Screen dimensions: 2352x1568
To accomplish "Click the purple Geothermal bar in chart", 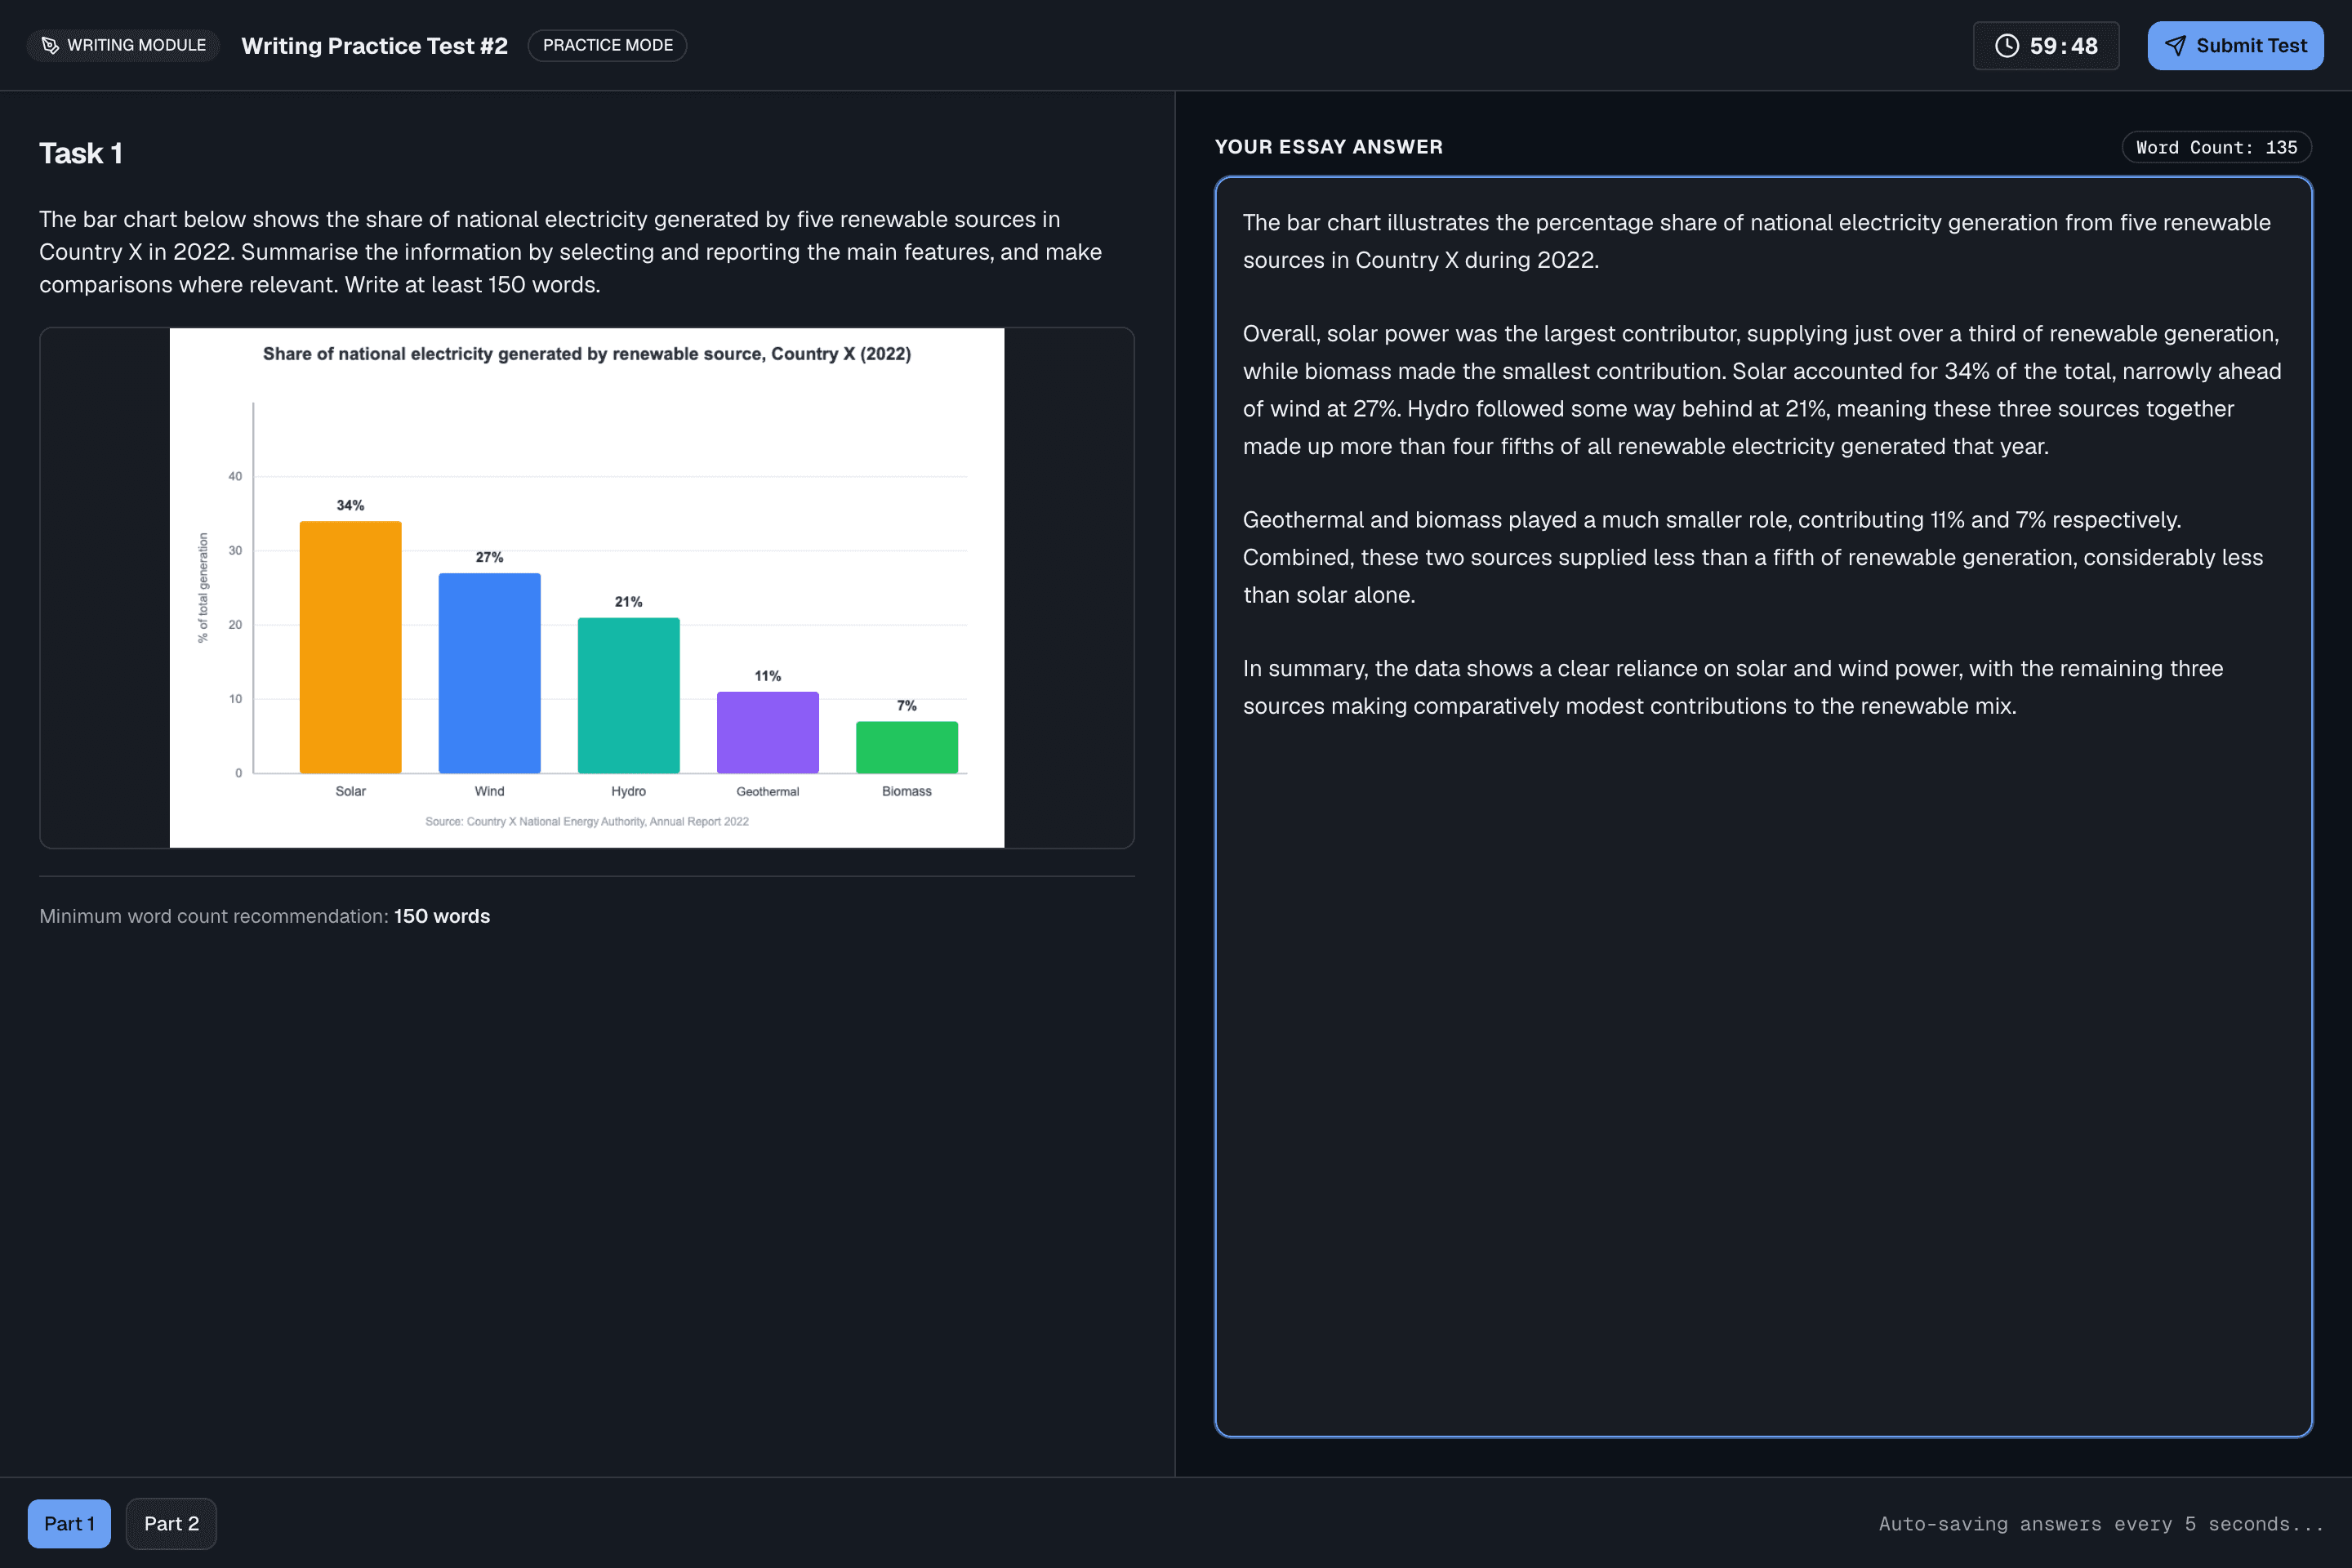I will point(767,732).
